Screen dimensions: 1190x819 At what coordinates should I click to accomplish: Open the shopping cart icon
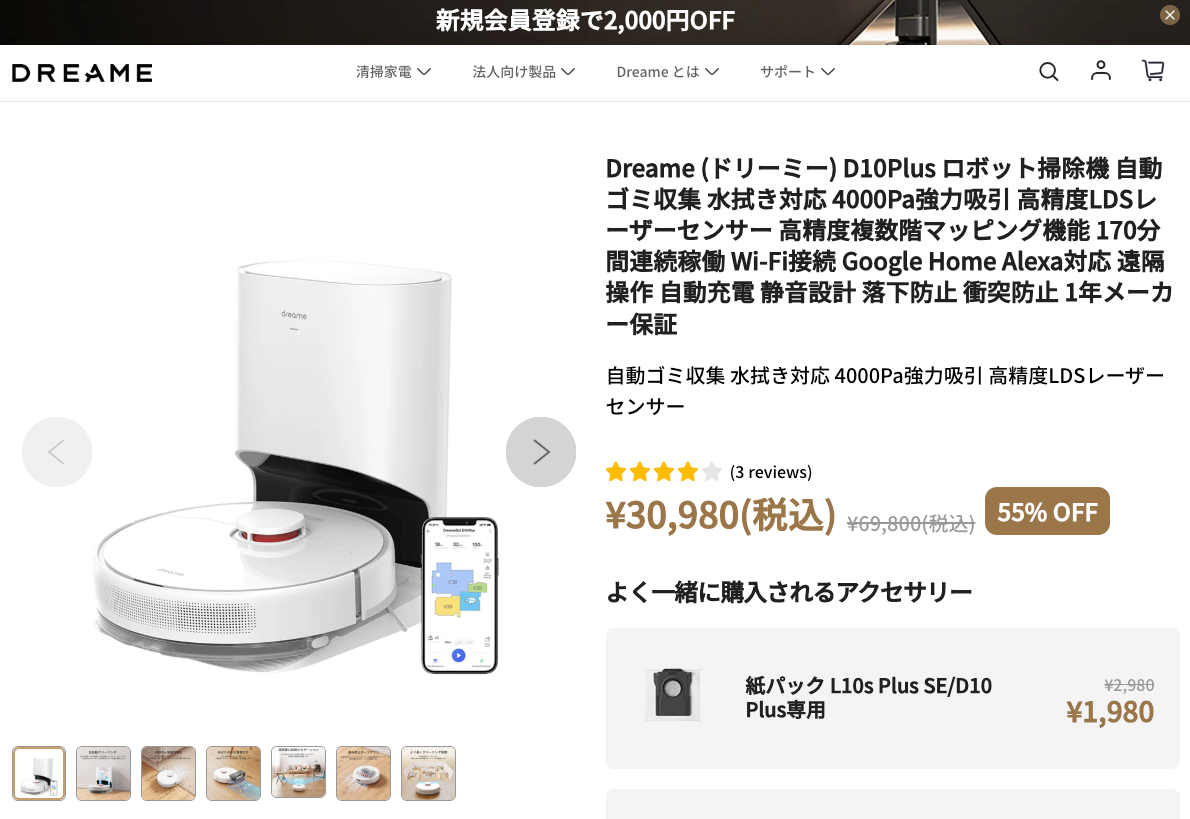pos(1154,71)
